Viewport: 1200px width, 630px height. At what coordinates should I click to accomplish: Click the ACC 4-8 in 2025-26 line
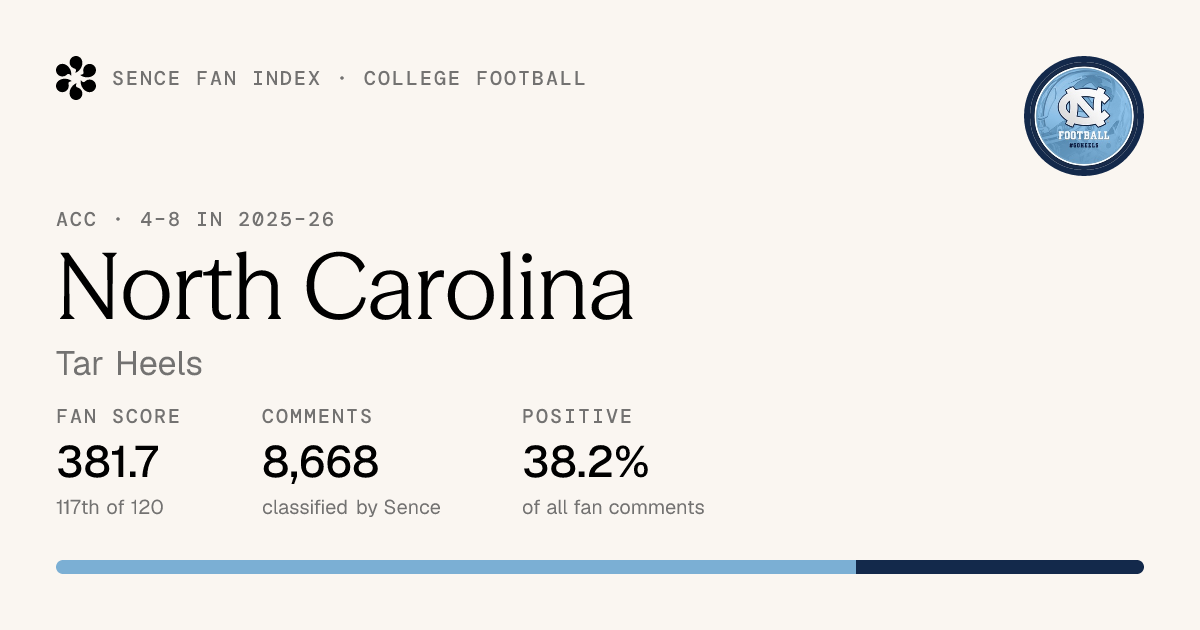coord(196,219)
